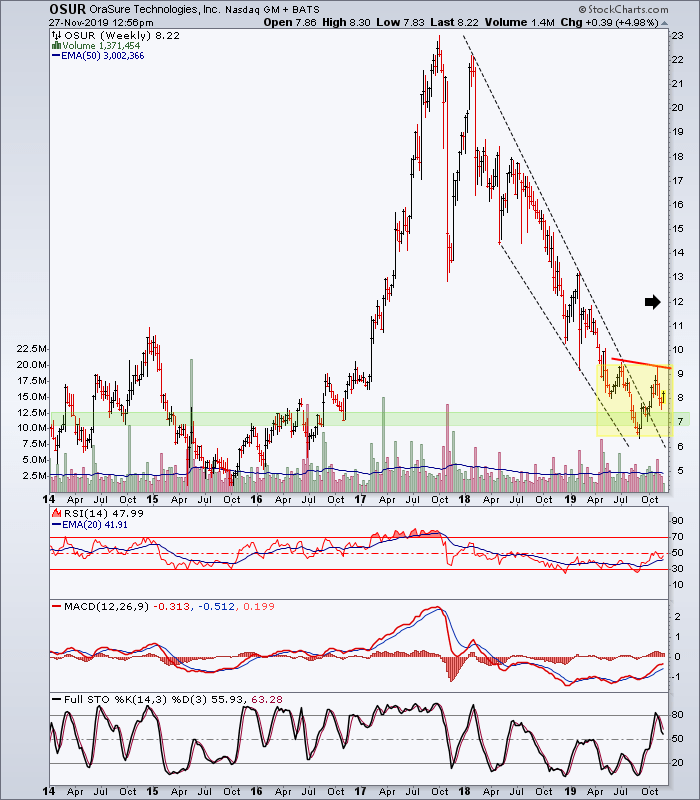The height and width of the screenshot is (800, 700).
Task: Click the stochastic %K value 55.93
Action: [x=226, y=699]
